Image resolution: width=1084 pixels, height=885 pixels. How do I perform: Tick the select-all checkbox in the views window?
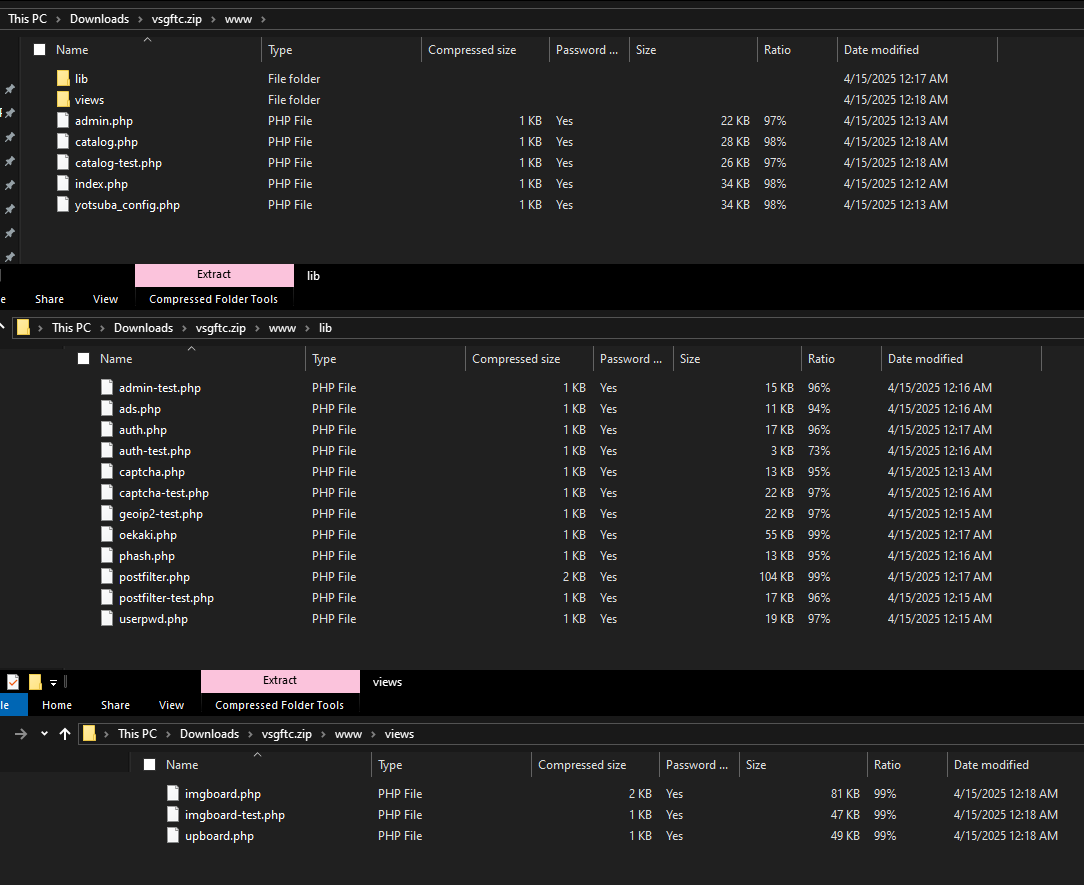coord(150,765)
